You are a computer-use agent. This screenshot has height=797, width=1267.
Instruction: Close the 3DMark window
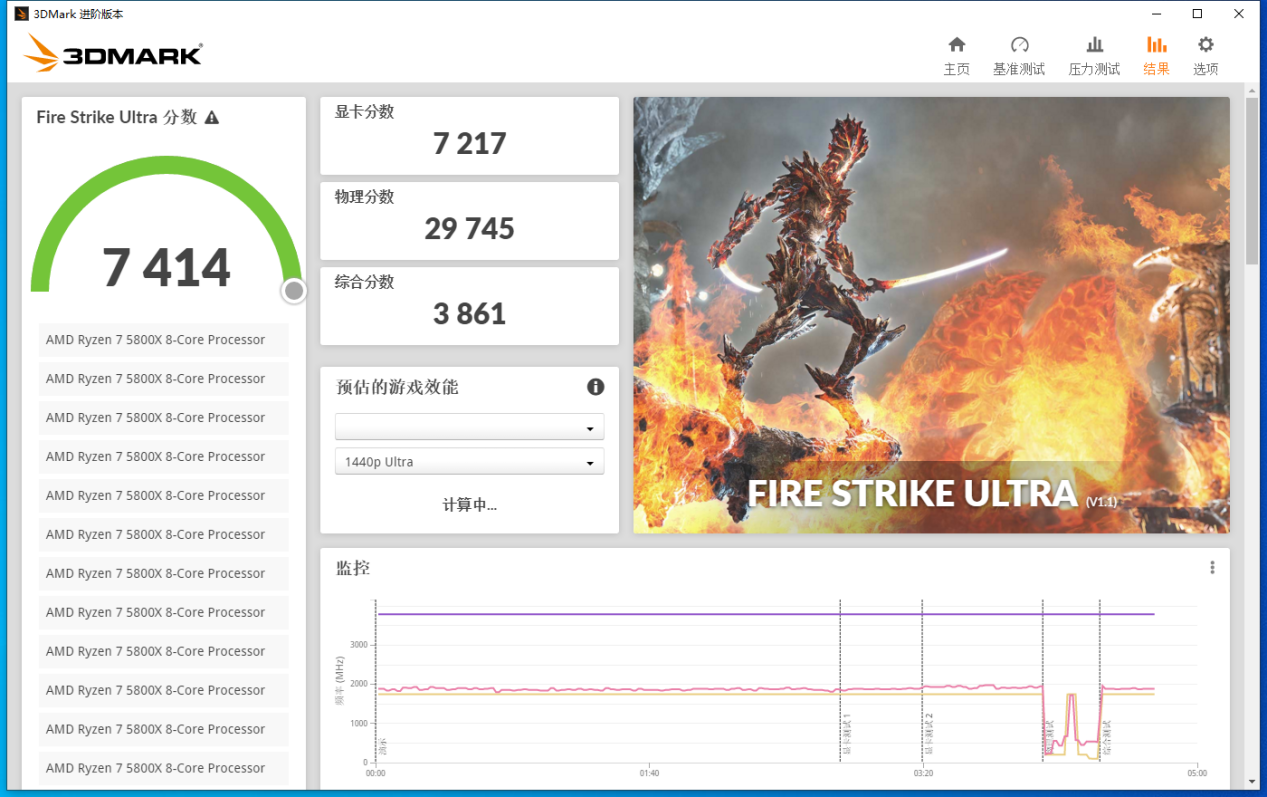click(x=1240, y=14)
